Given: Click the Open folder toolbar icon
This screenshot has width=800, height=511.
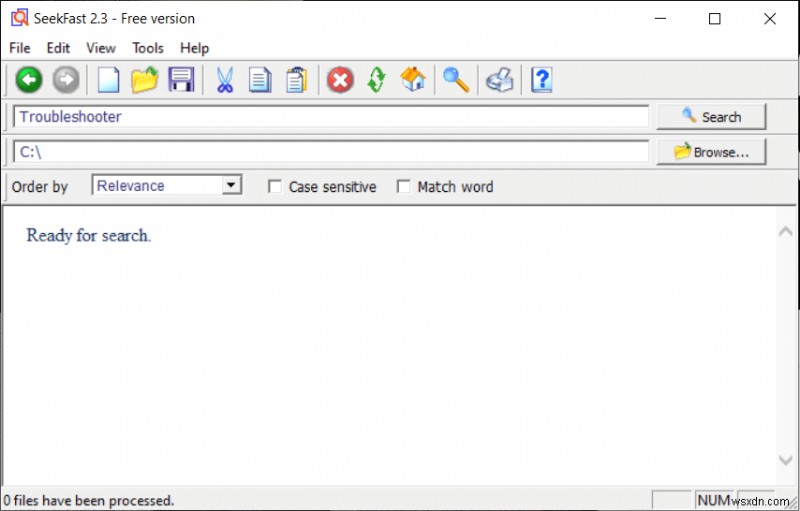Looking at the screenshot, I should tap(145, 80).
